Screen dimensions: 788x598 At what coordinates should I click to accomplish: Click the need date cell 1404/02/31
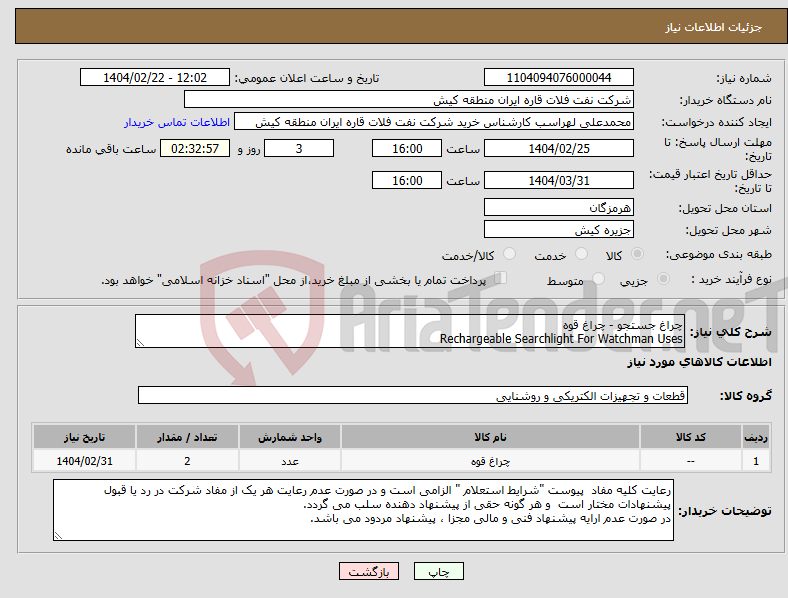pos(84,461)
